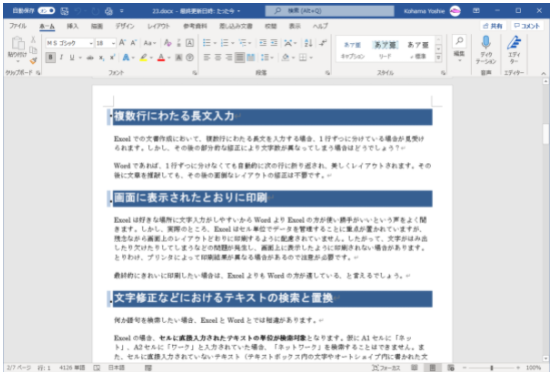Select the 標準 style
This screenshot has width=550, height=372.
click(417, 50)
